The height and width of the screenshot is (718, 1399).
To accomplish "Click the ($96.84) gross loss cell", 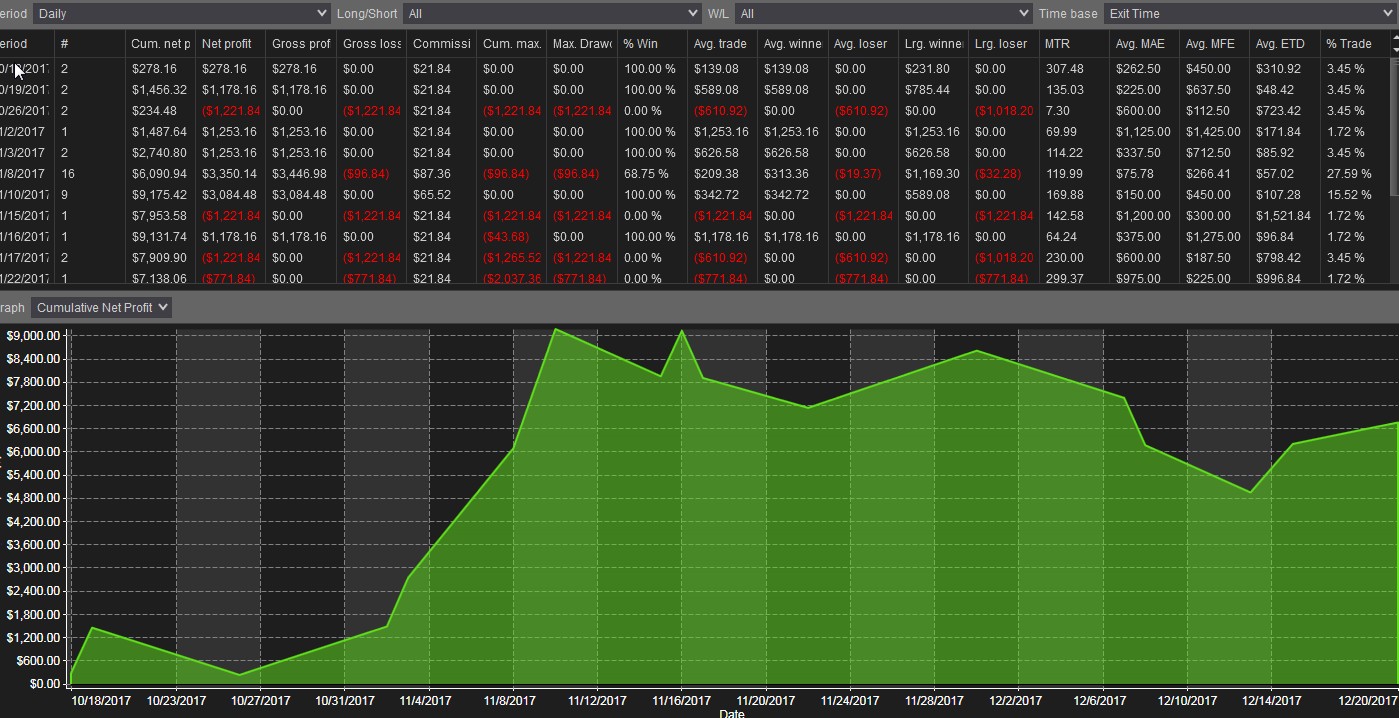I will tap(370, 174).
